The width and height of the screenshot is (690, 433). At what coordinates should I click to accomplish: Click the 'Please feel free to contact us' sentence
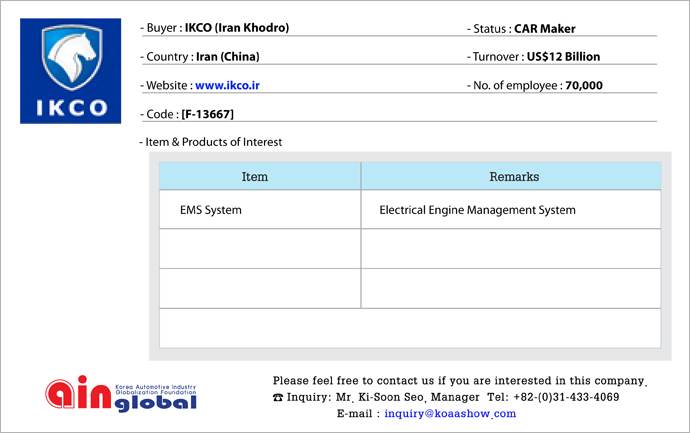(459, 381)
